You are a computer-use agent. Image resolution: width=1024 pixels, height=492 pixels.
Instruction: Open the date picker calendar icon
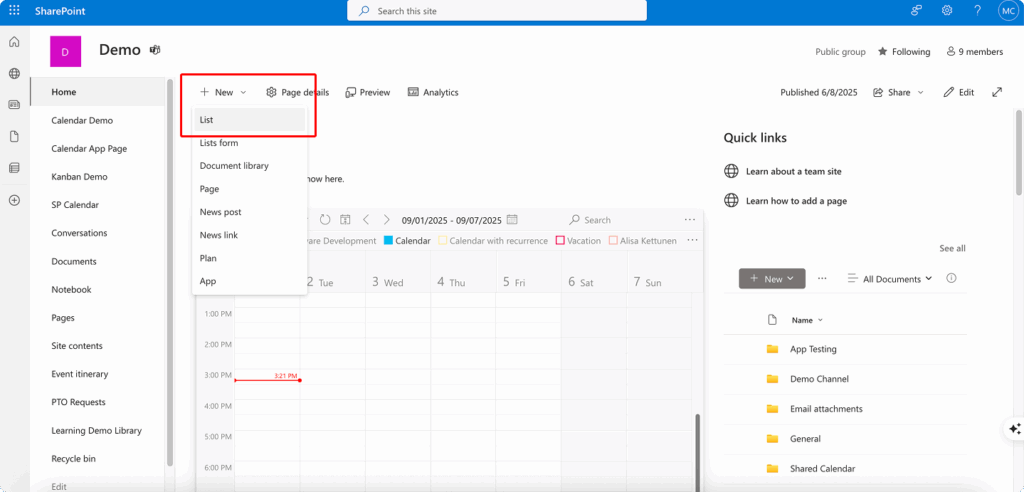coord(512,220)
